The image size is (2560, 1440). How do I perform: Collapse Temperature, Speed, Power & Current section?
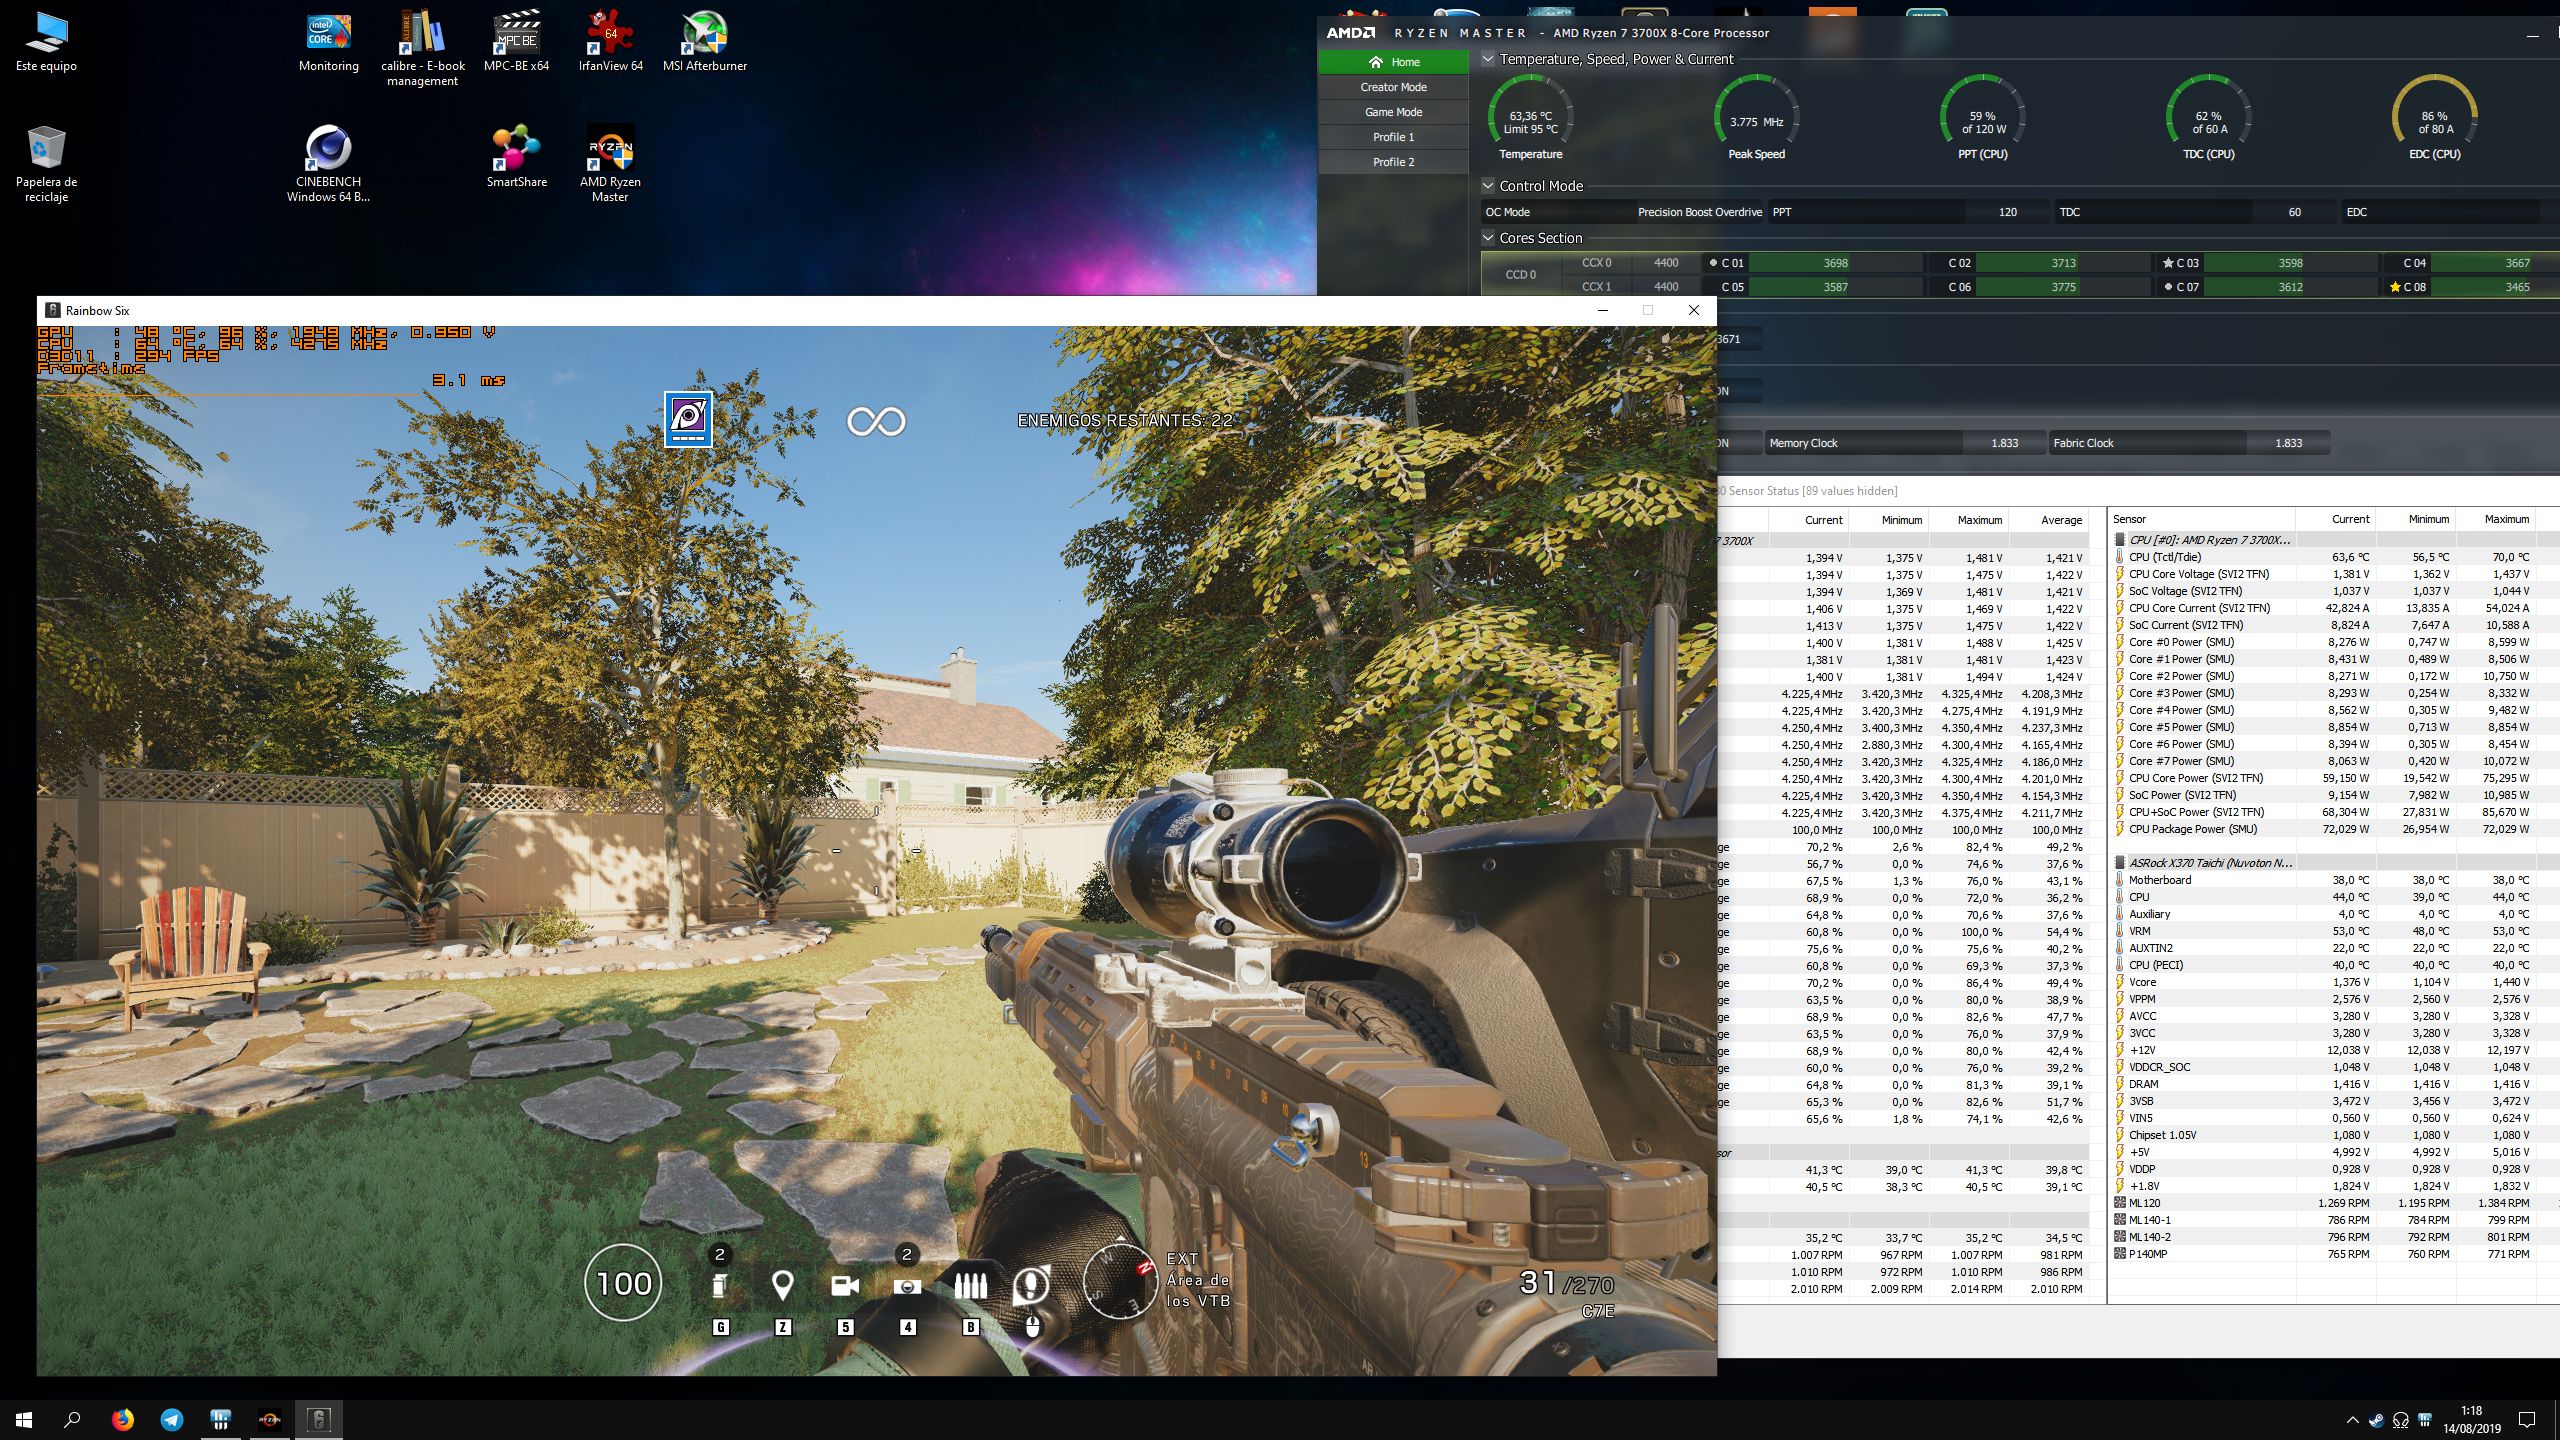[x=1488, y=59]
